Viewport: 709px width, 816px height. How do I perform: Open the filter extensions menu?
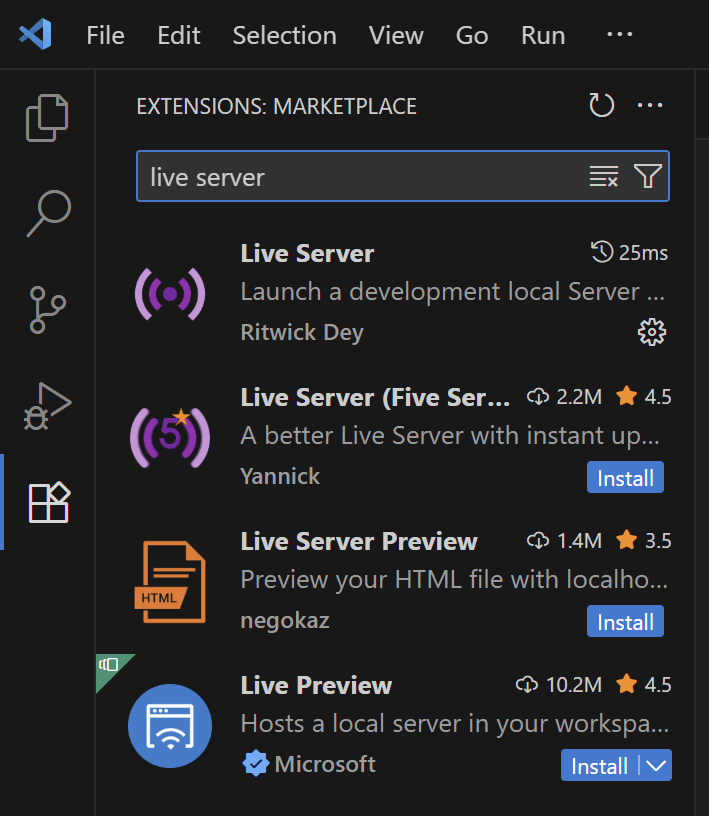pyautogui.click(x=648, y=176)
